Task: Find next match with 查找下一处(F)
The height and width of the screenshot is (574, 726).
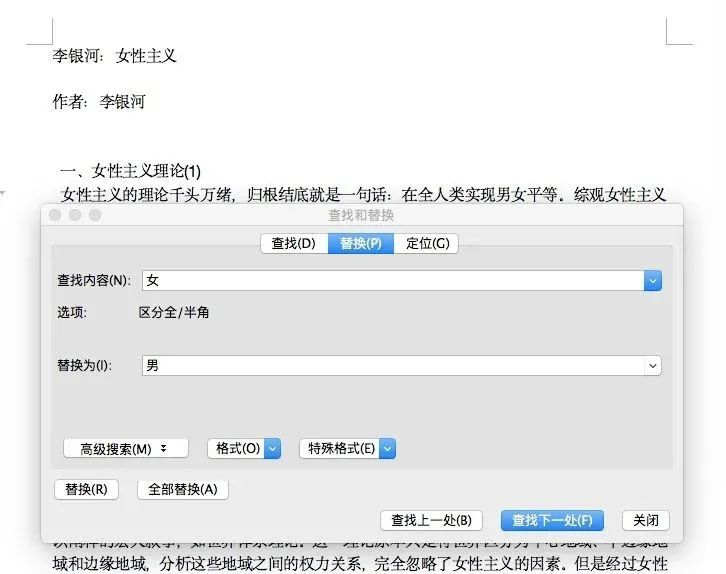Action: tap(552, 520)
